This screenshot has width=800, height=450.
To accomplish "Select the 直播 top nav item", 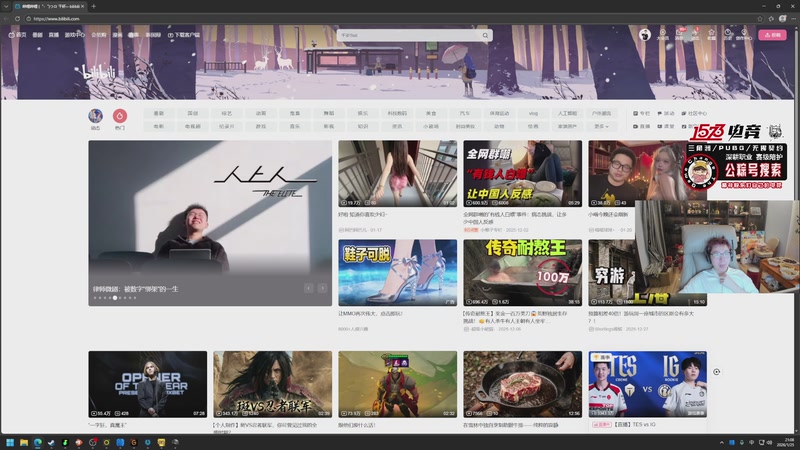I will [x=54, y=35].
